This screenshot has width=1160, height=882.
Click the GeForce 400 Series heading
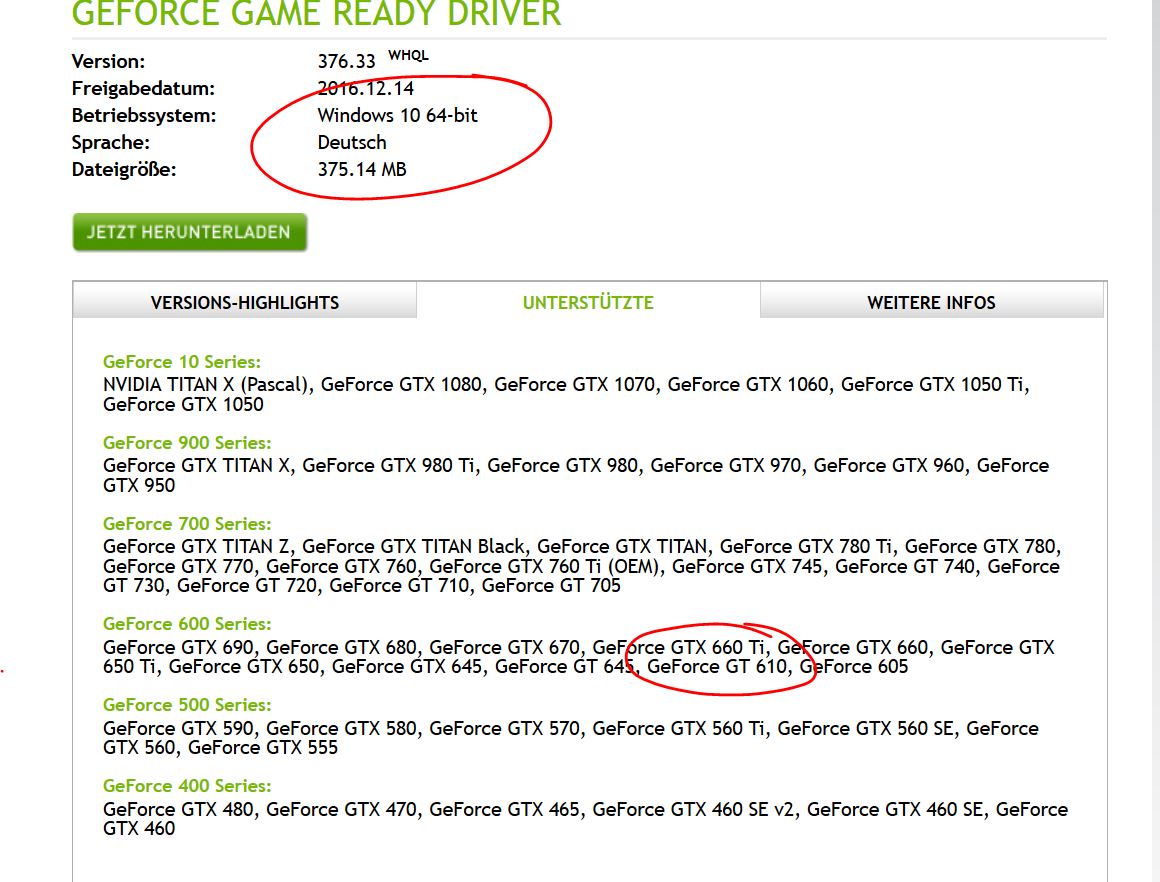click(x=187, y=786)
